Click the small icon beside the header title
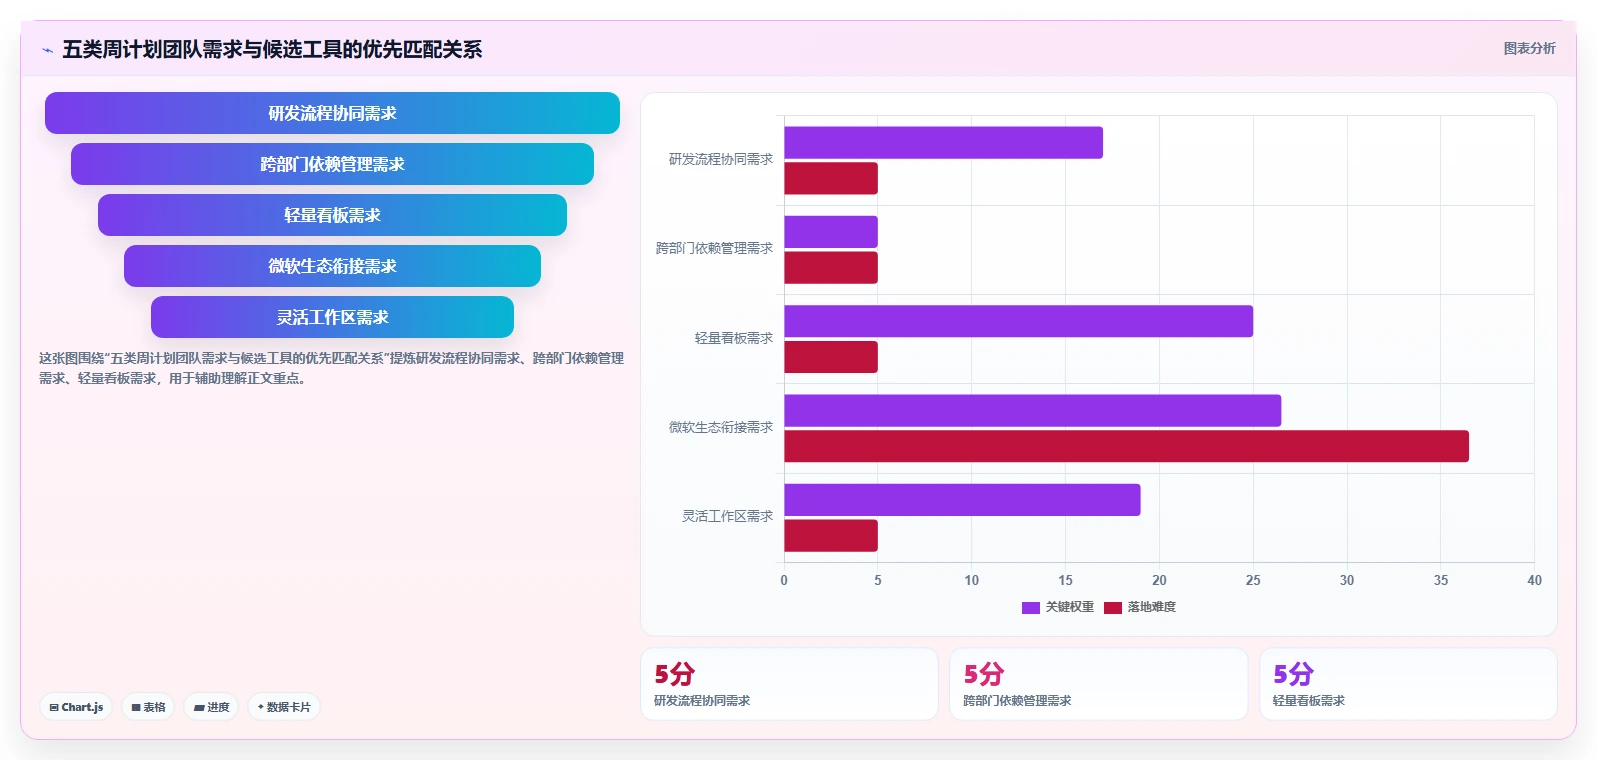The height and width of the screenshot is (760, 1597). [47, 50]
